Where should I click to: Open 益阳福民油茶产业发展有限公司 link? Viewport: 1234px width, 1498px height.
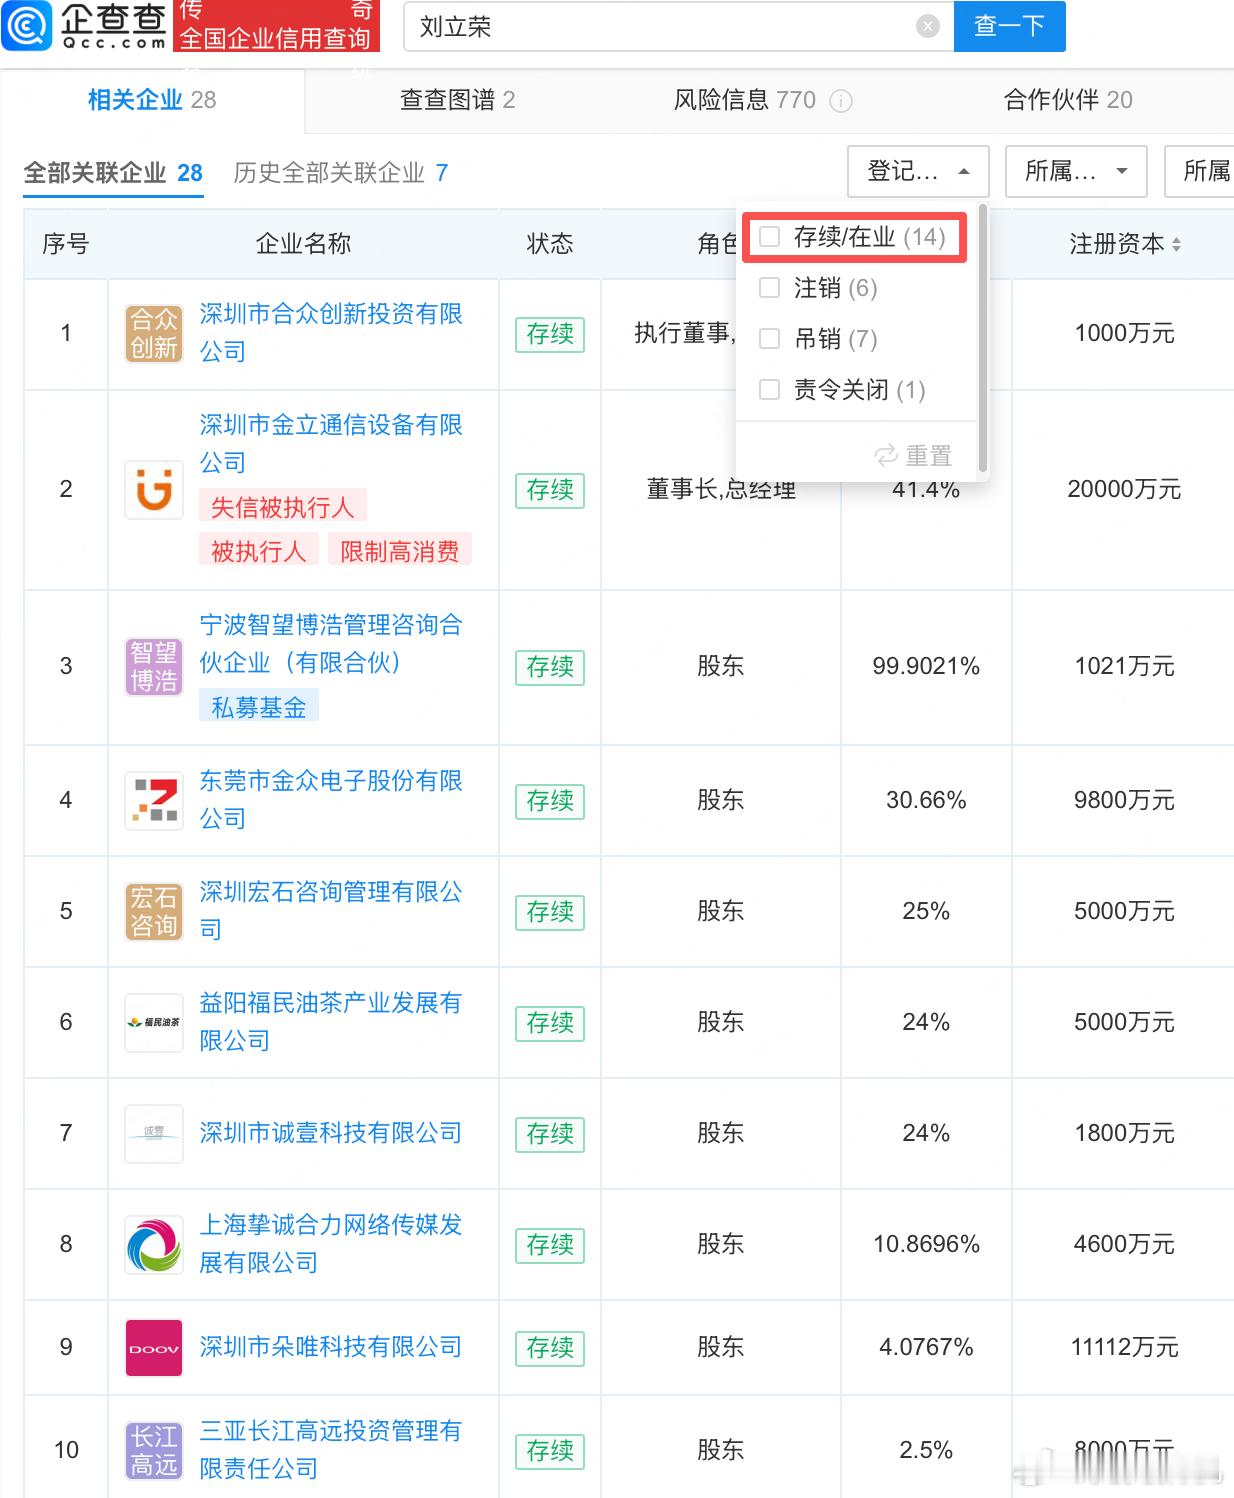click(331, 1022)
